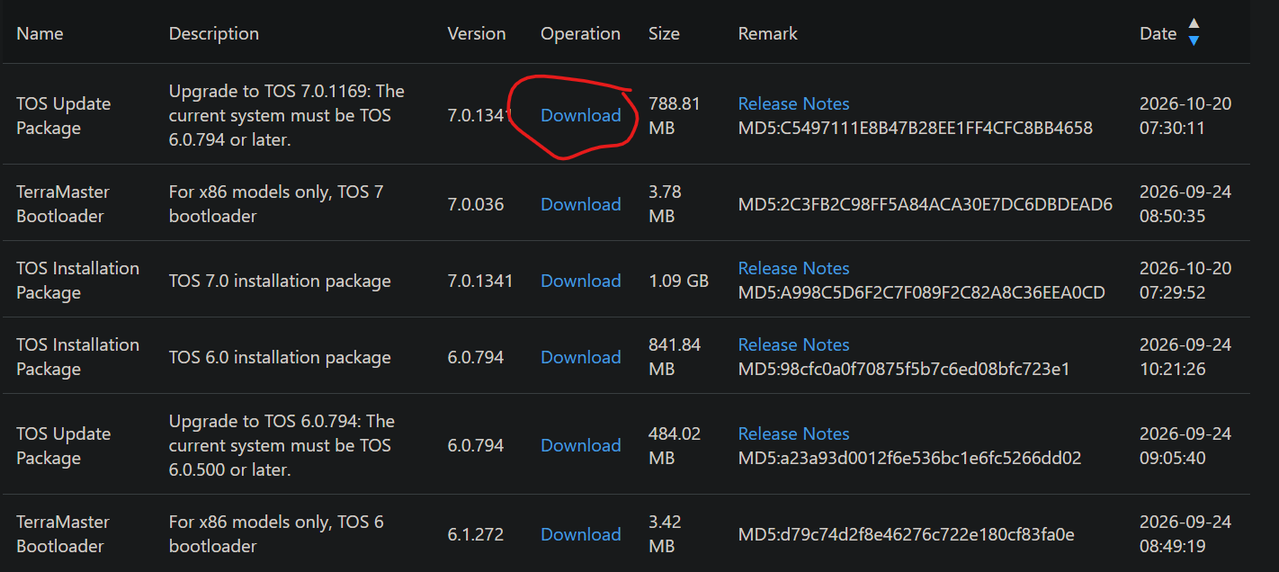Click the date 2026-09-24 09:05:40
Viewport: 1279px width, 572px height.
(x=1186, y=445)
